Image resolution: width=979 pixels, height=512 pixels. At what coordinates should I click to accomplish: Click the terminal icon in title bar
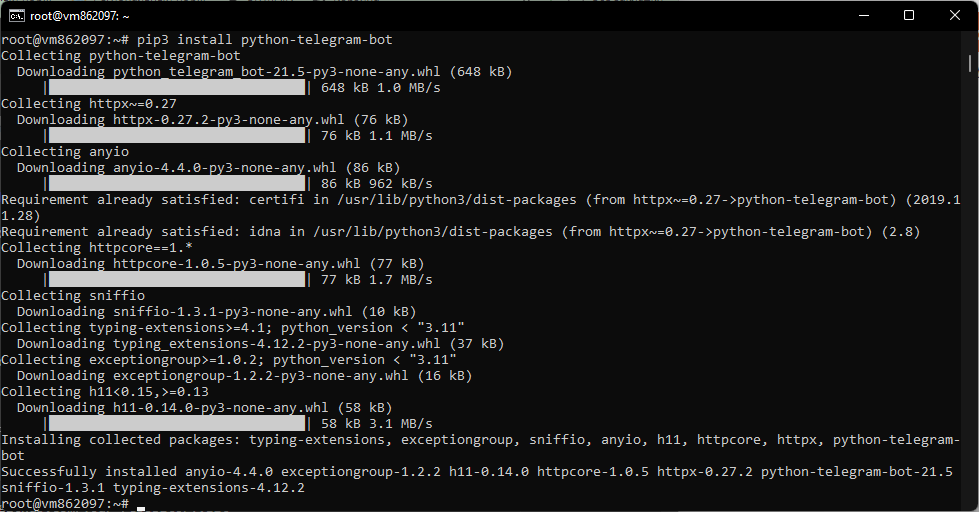tap(16, 16)
